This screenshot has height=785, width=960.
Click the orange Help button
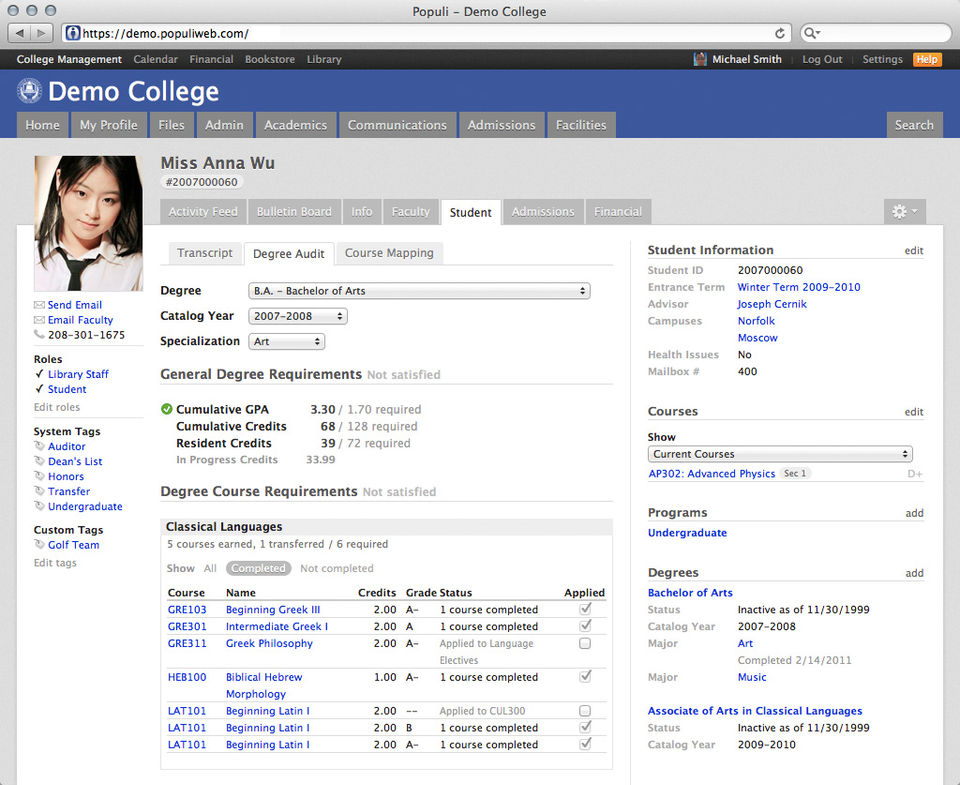tap(927, 60)
